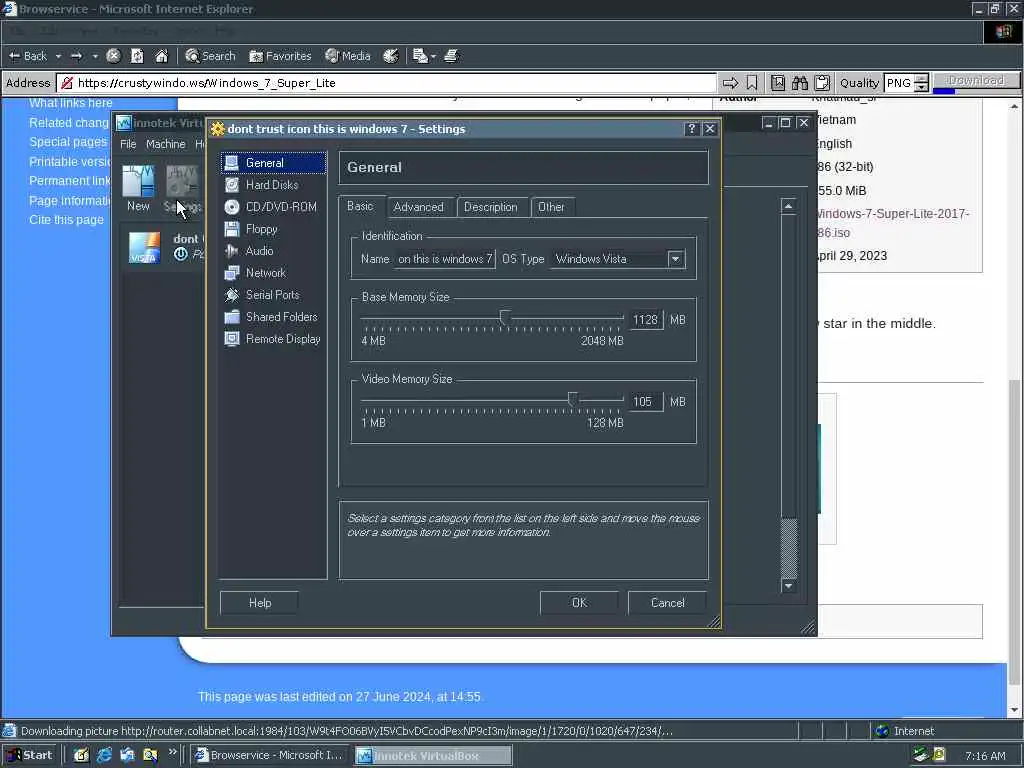Click the Base Memory Size slider handle
This screenshot has height=768, width=1024.
[504, 318]
